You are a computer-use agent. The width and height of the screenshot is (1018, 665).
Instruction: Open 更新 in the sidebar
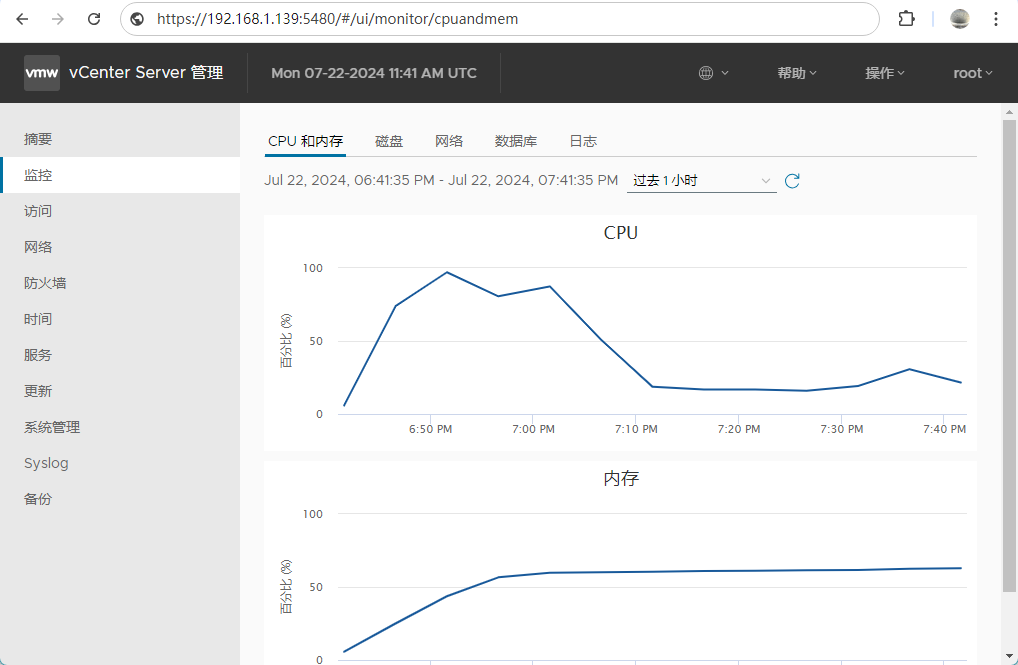[x=120, y=391]
